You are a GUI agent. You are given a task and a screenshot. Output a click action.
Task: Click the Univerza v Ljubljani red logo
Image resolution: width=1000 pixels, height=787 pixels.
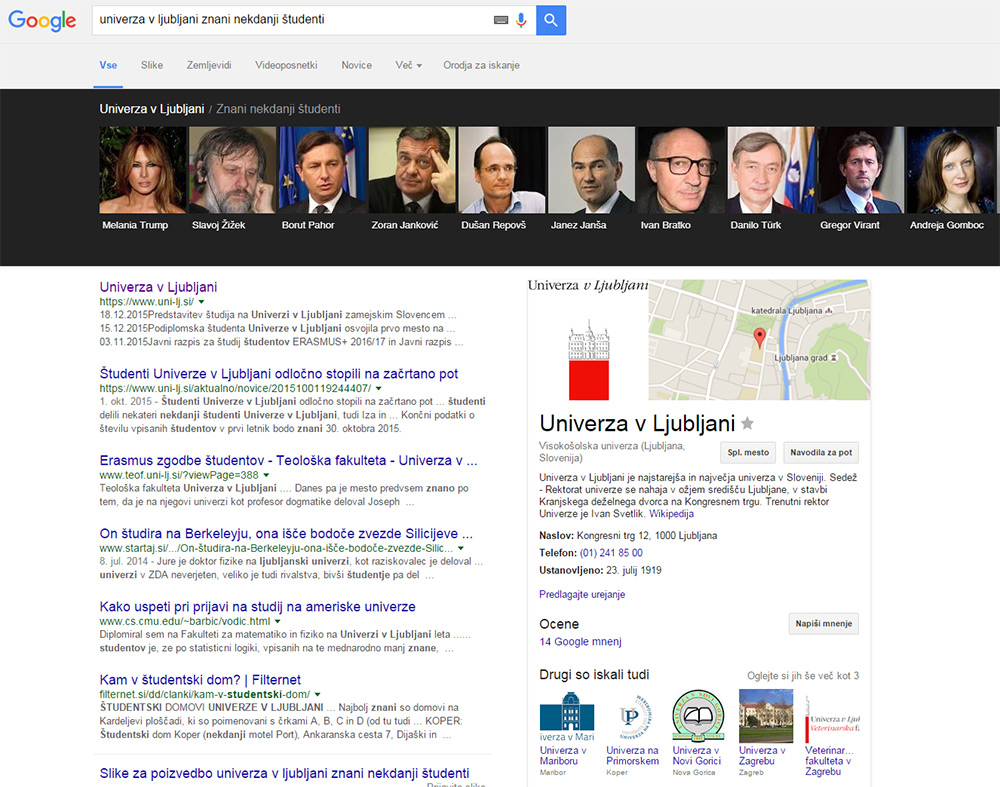tap(589, 360)
